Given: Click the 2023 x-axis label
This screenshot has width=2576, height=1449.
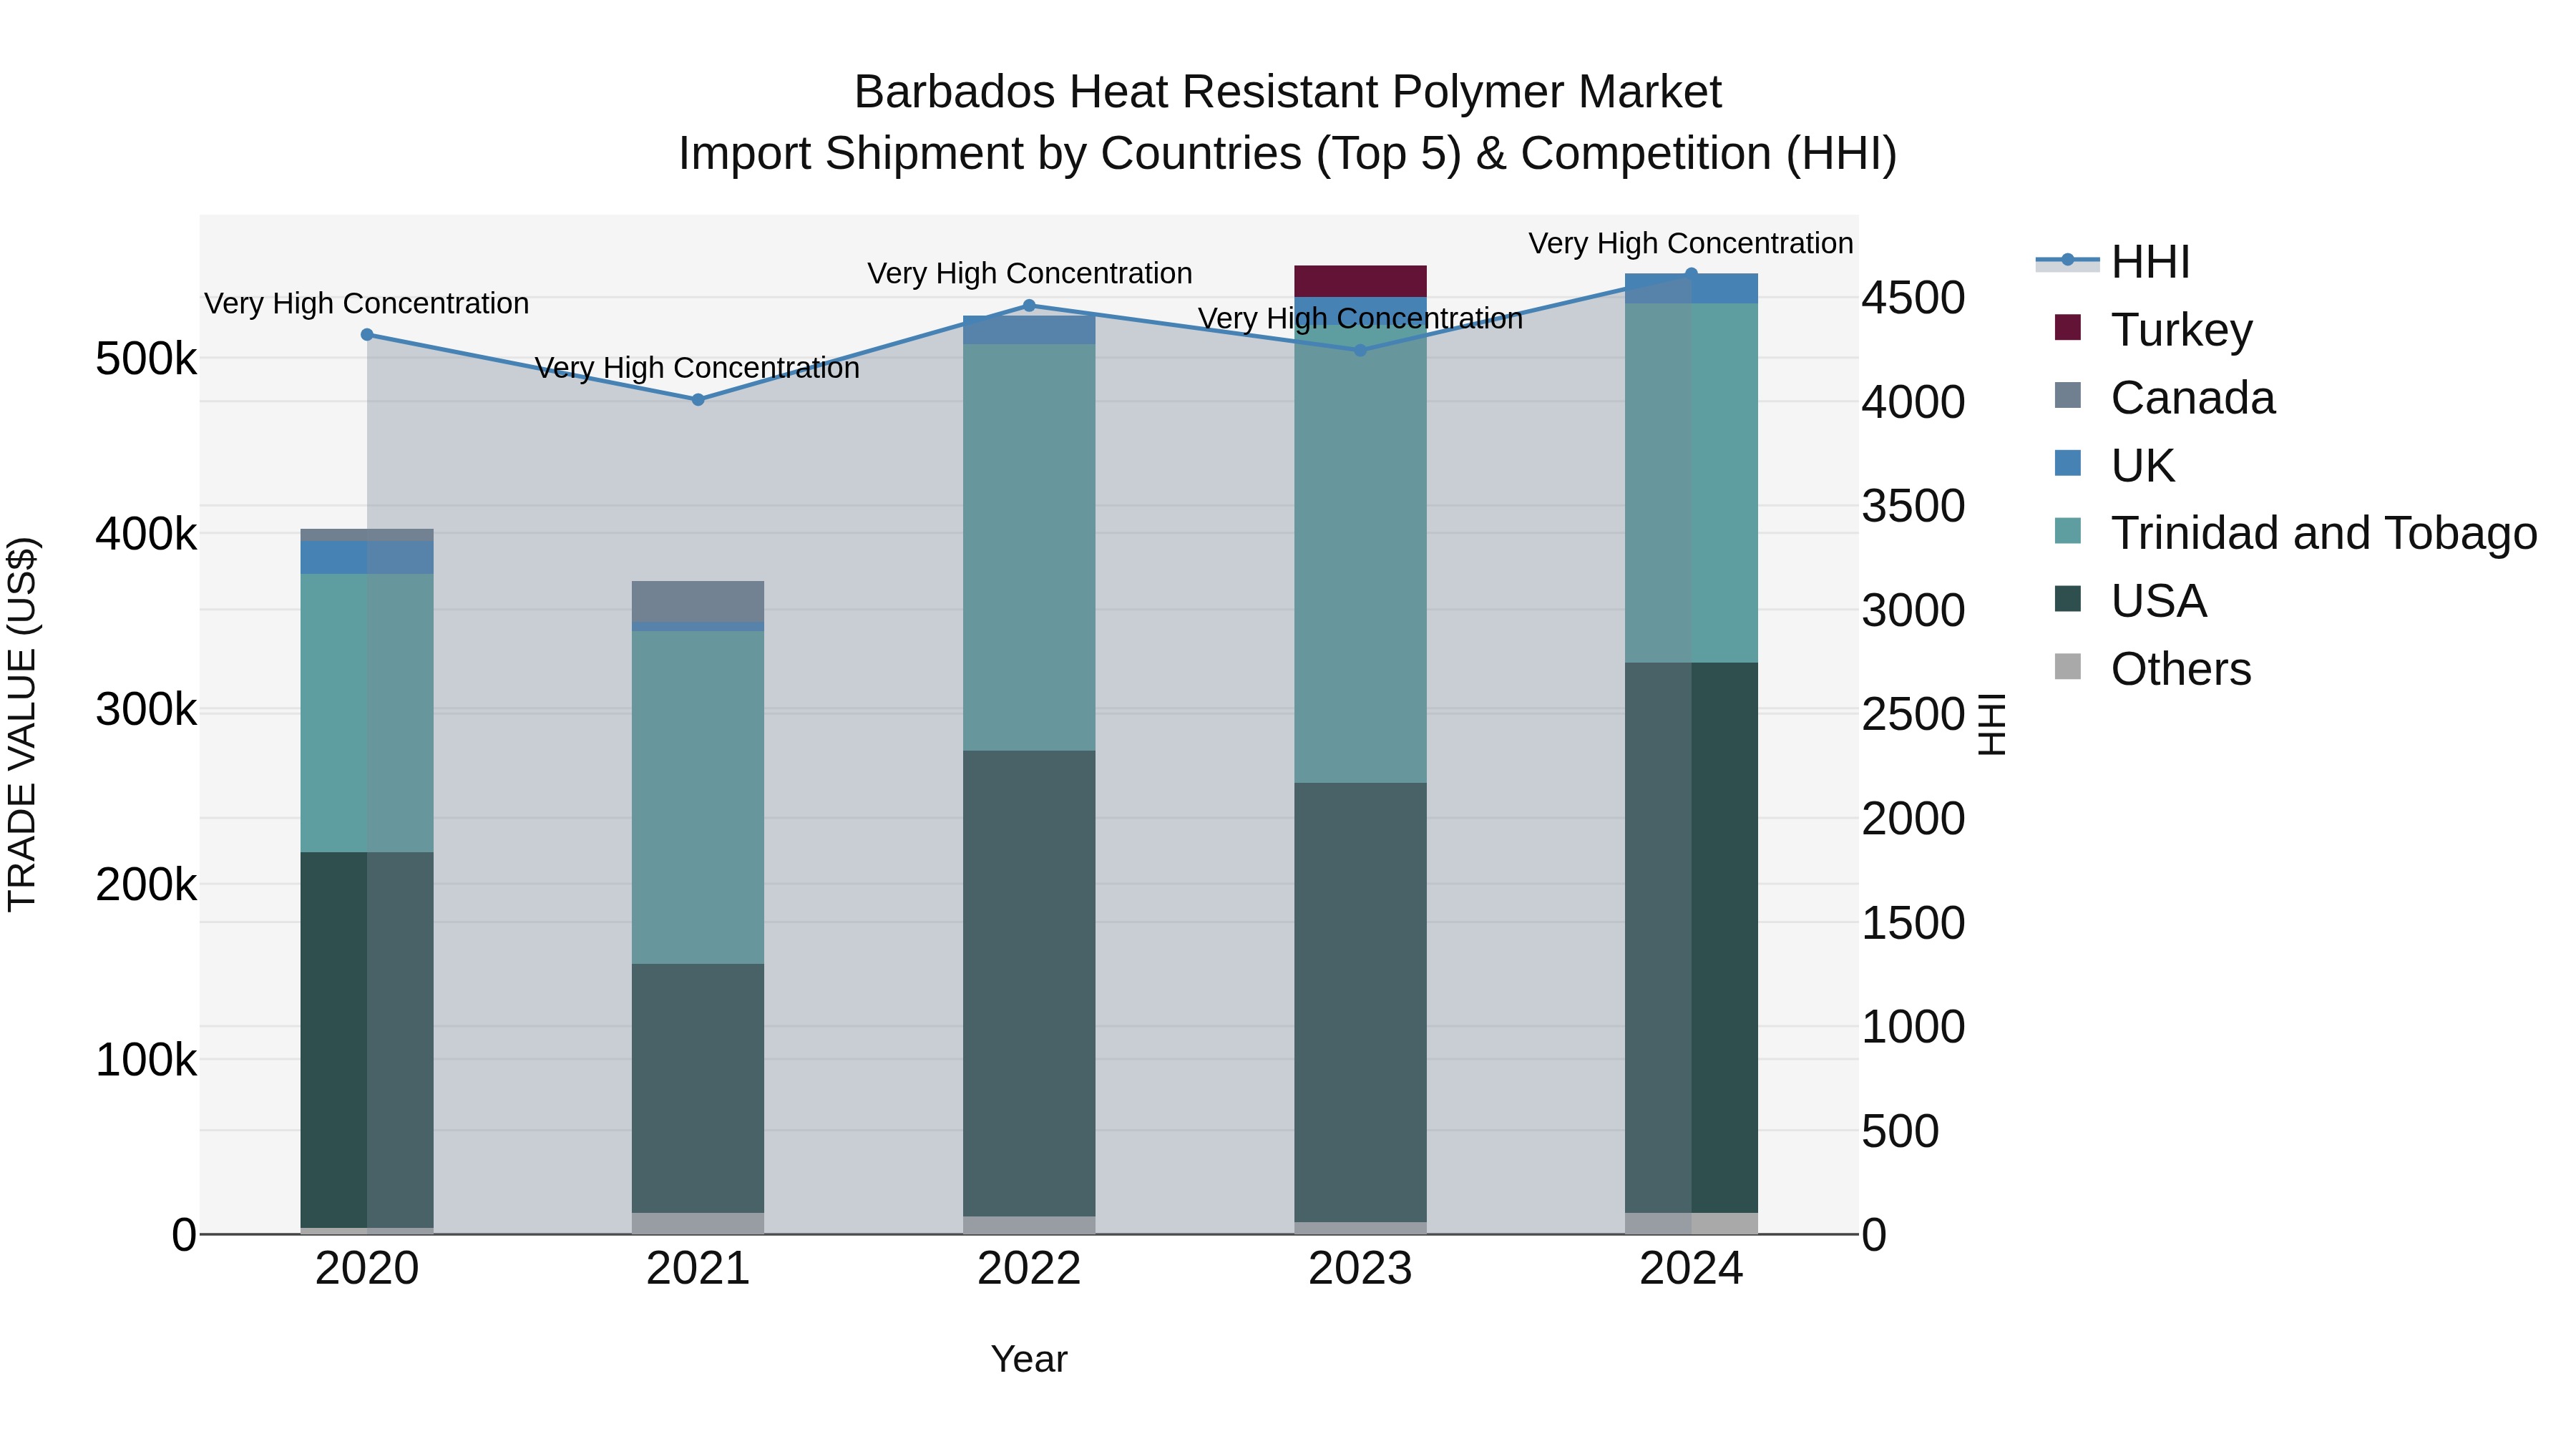Looking at the screenshot, I should pyautogui.click(x=1360, y=1269).
